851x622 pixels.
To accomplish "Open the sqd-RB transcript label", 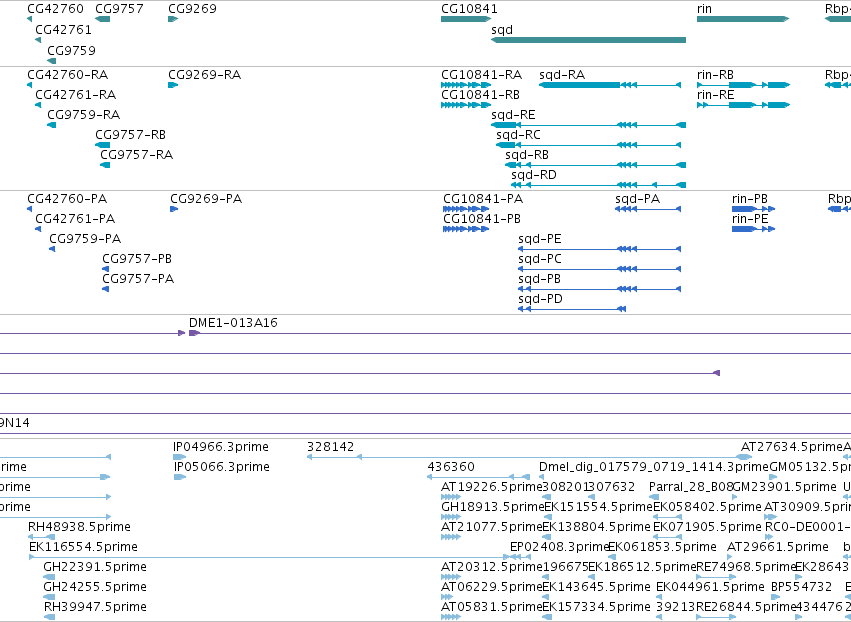I will (x=527, y=155).
